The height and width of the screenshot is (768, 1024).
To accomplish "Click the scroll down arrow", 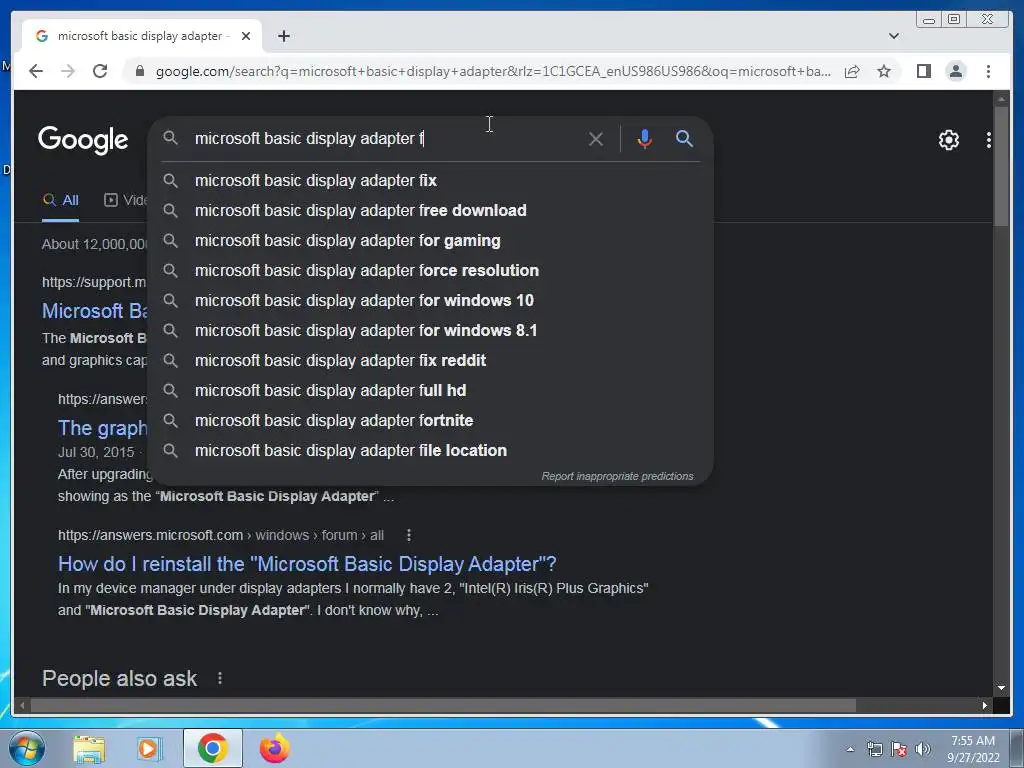I will [x=1001, y=688].
